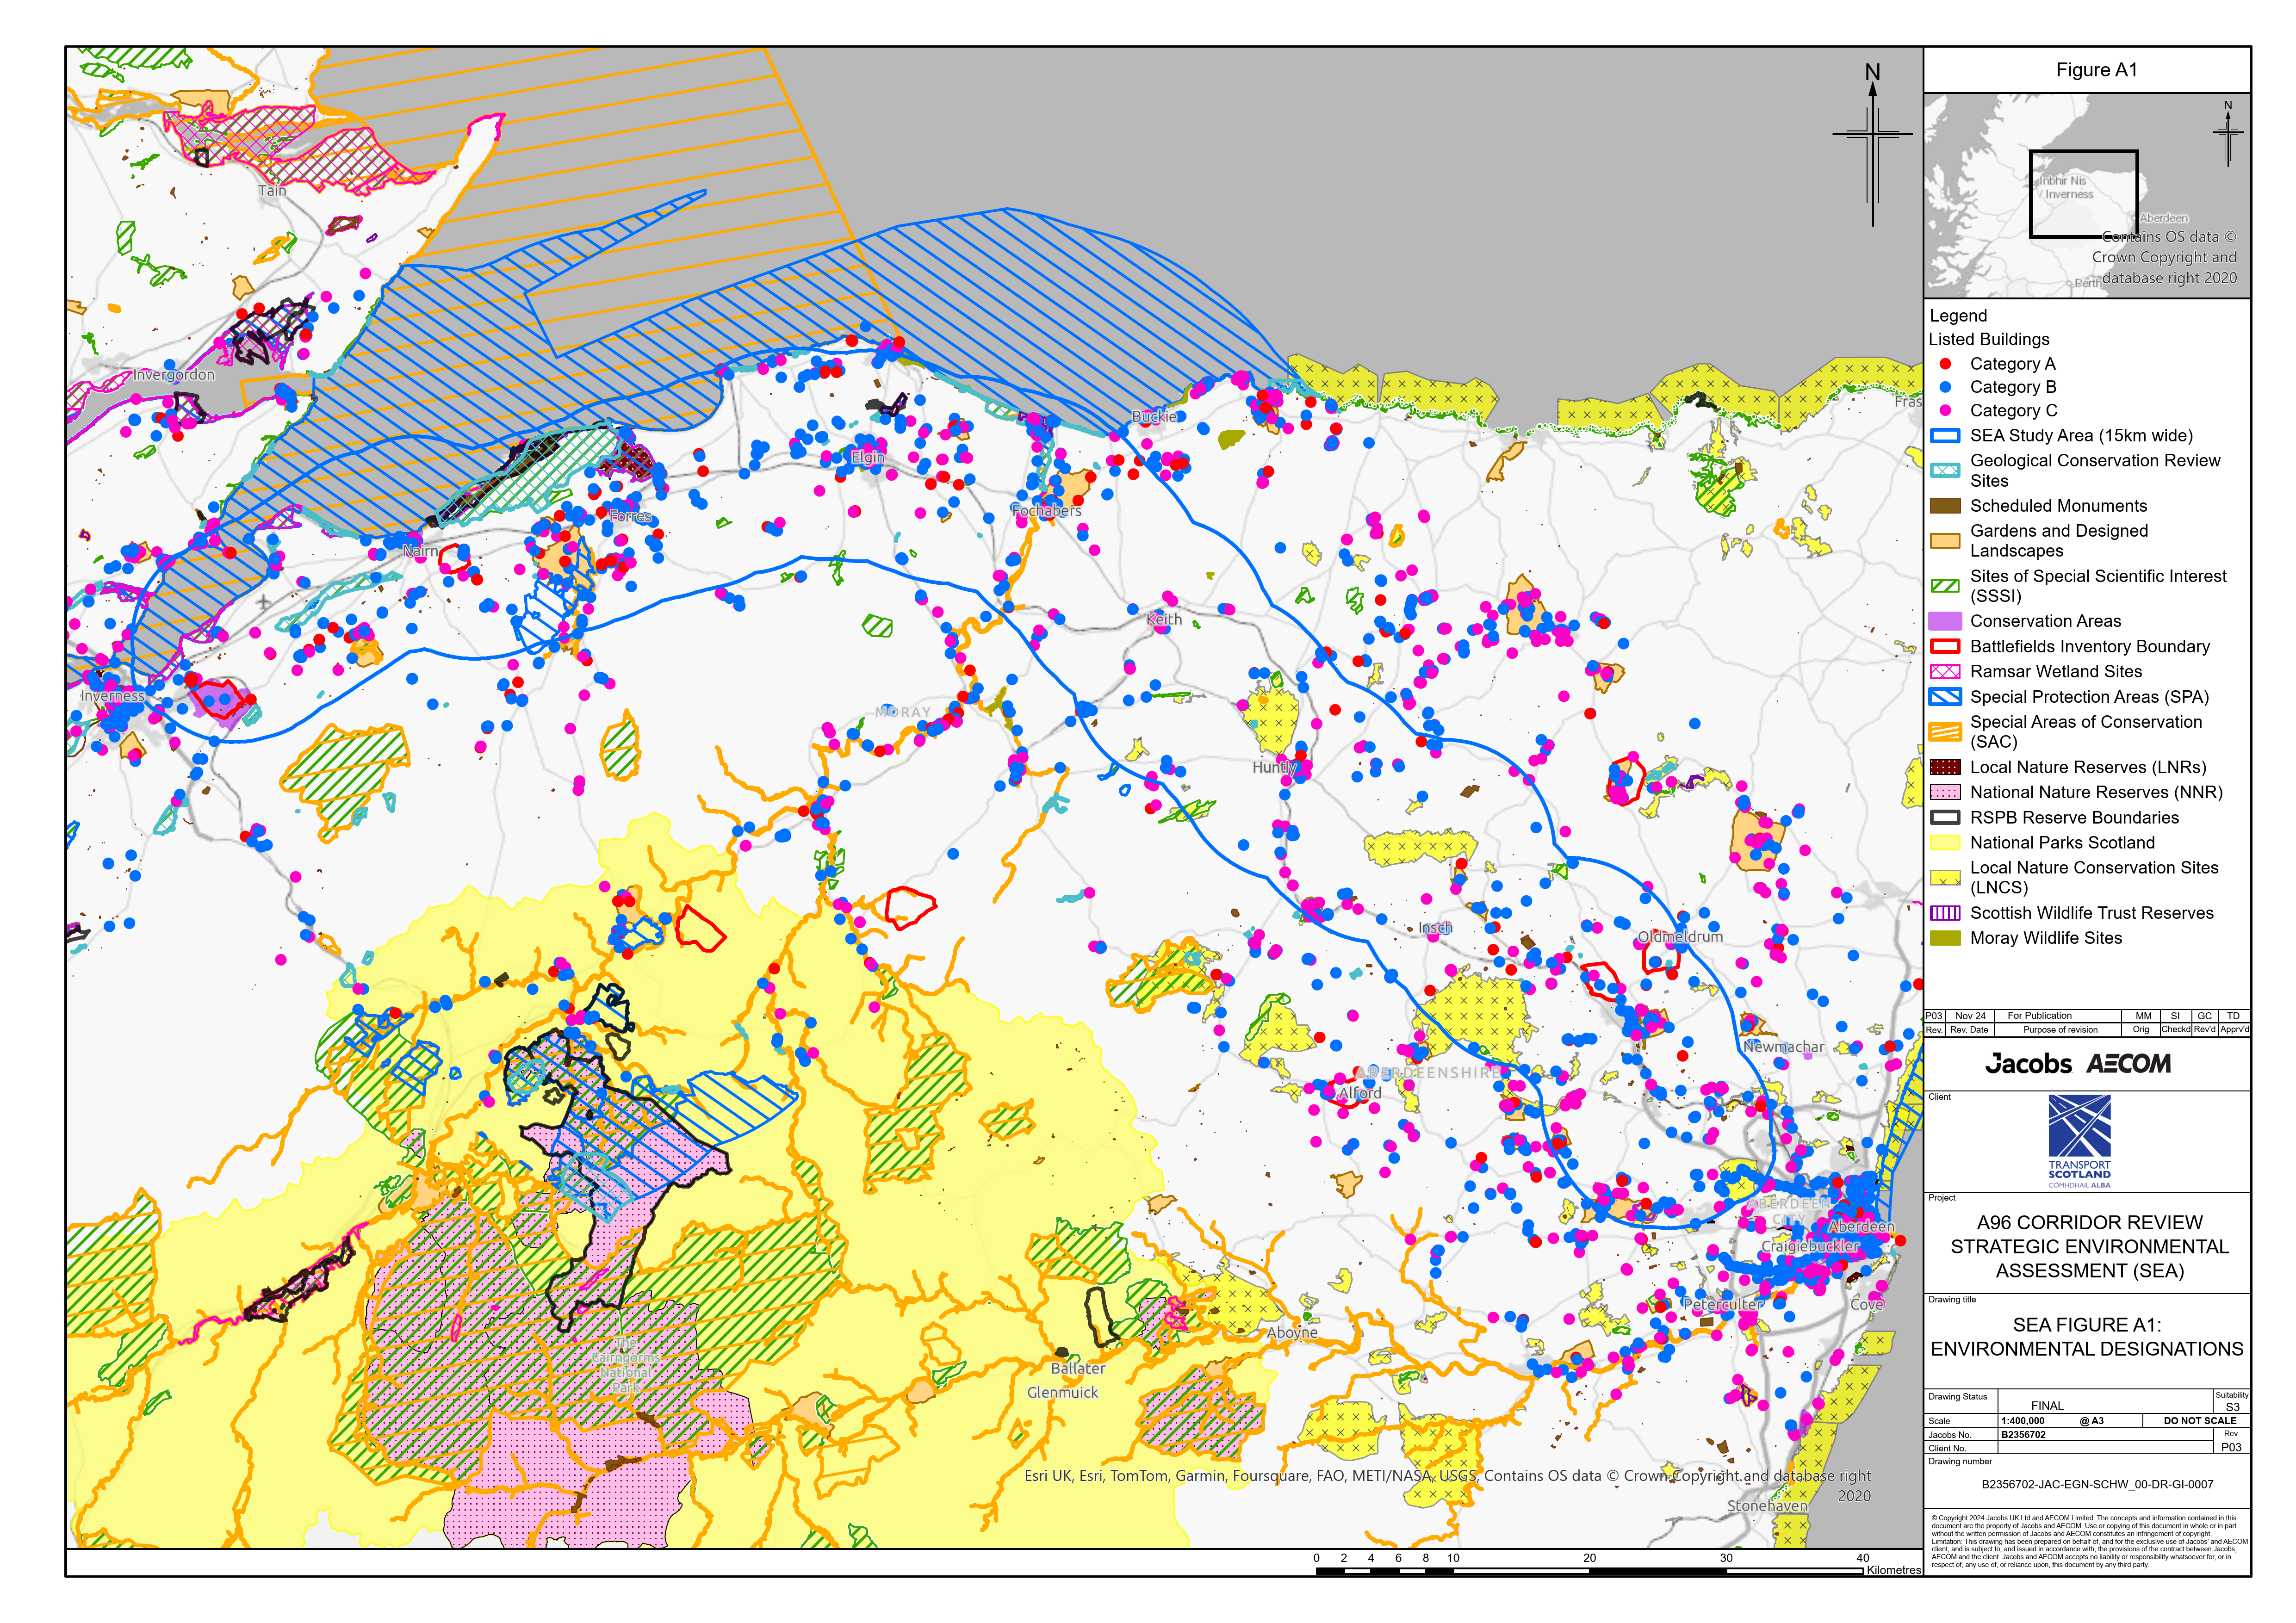This screenshot has width=2296, height=1623.
Task: Click the Category C magenta dot legend symbol
Action: coord(1944,411)
